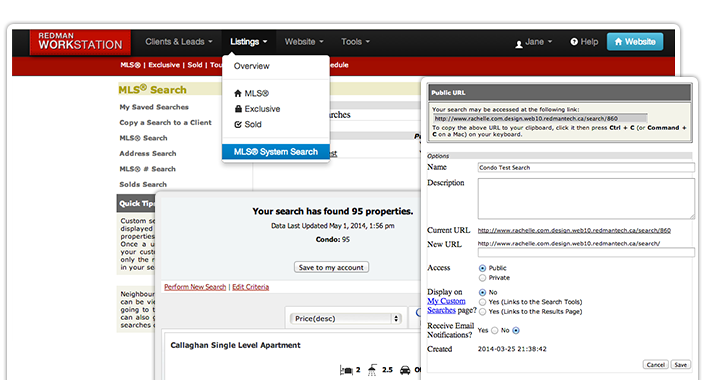This screenshot has height=380, width=712.
Task: Select No for email notifications
Action: [x=516, y=331]
